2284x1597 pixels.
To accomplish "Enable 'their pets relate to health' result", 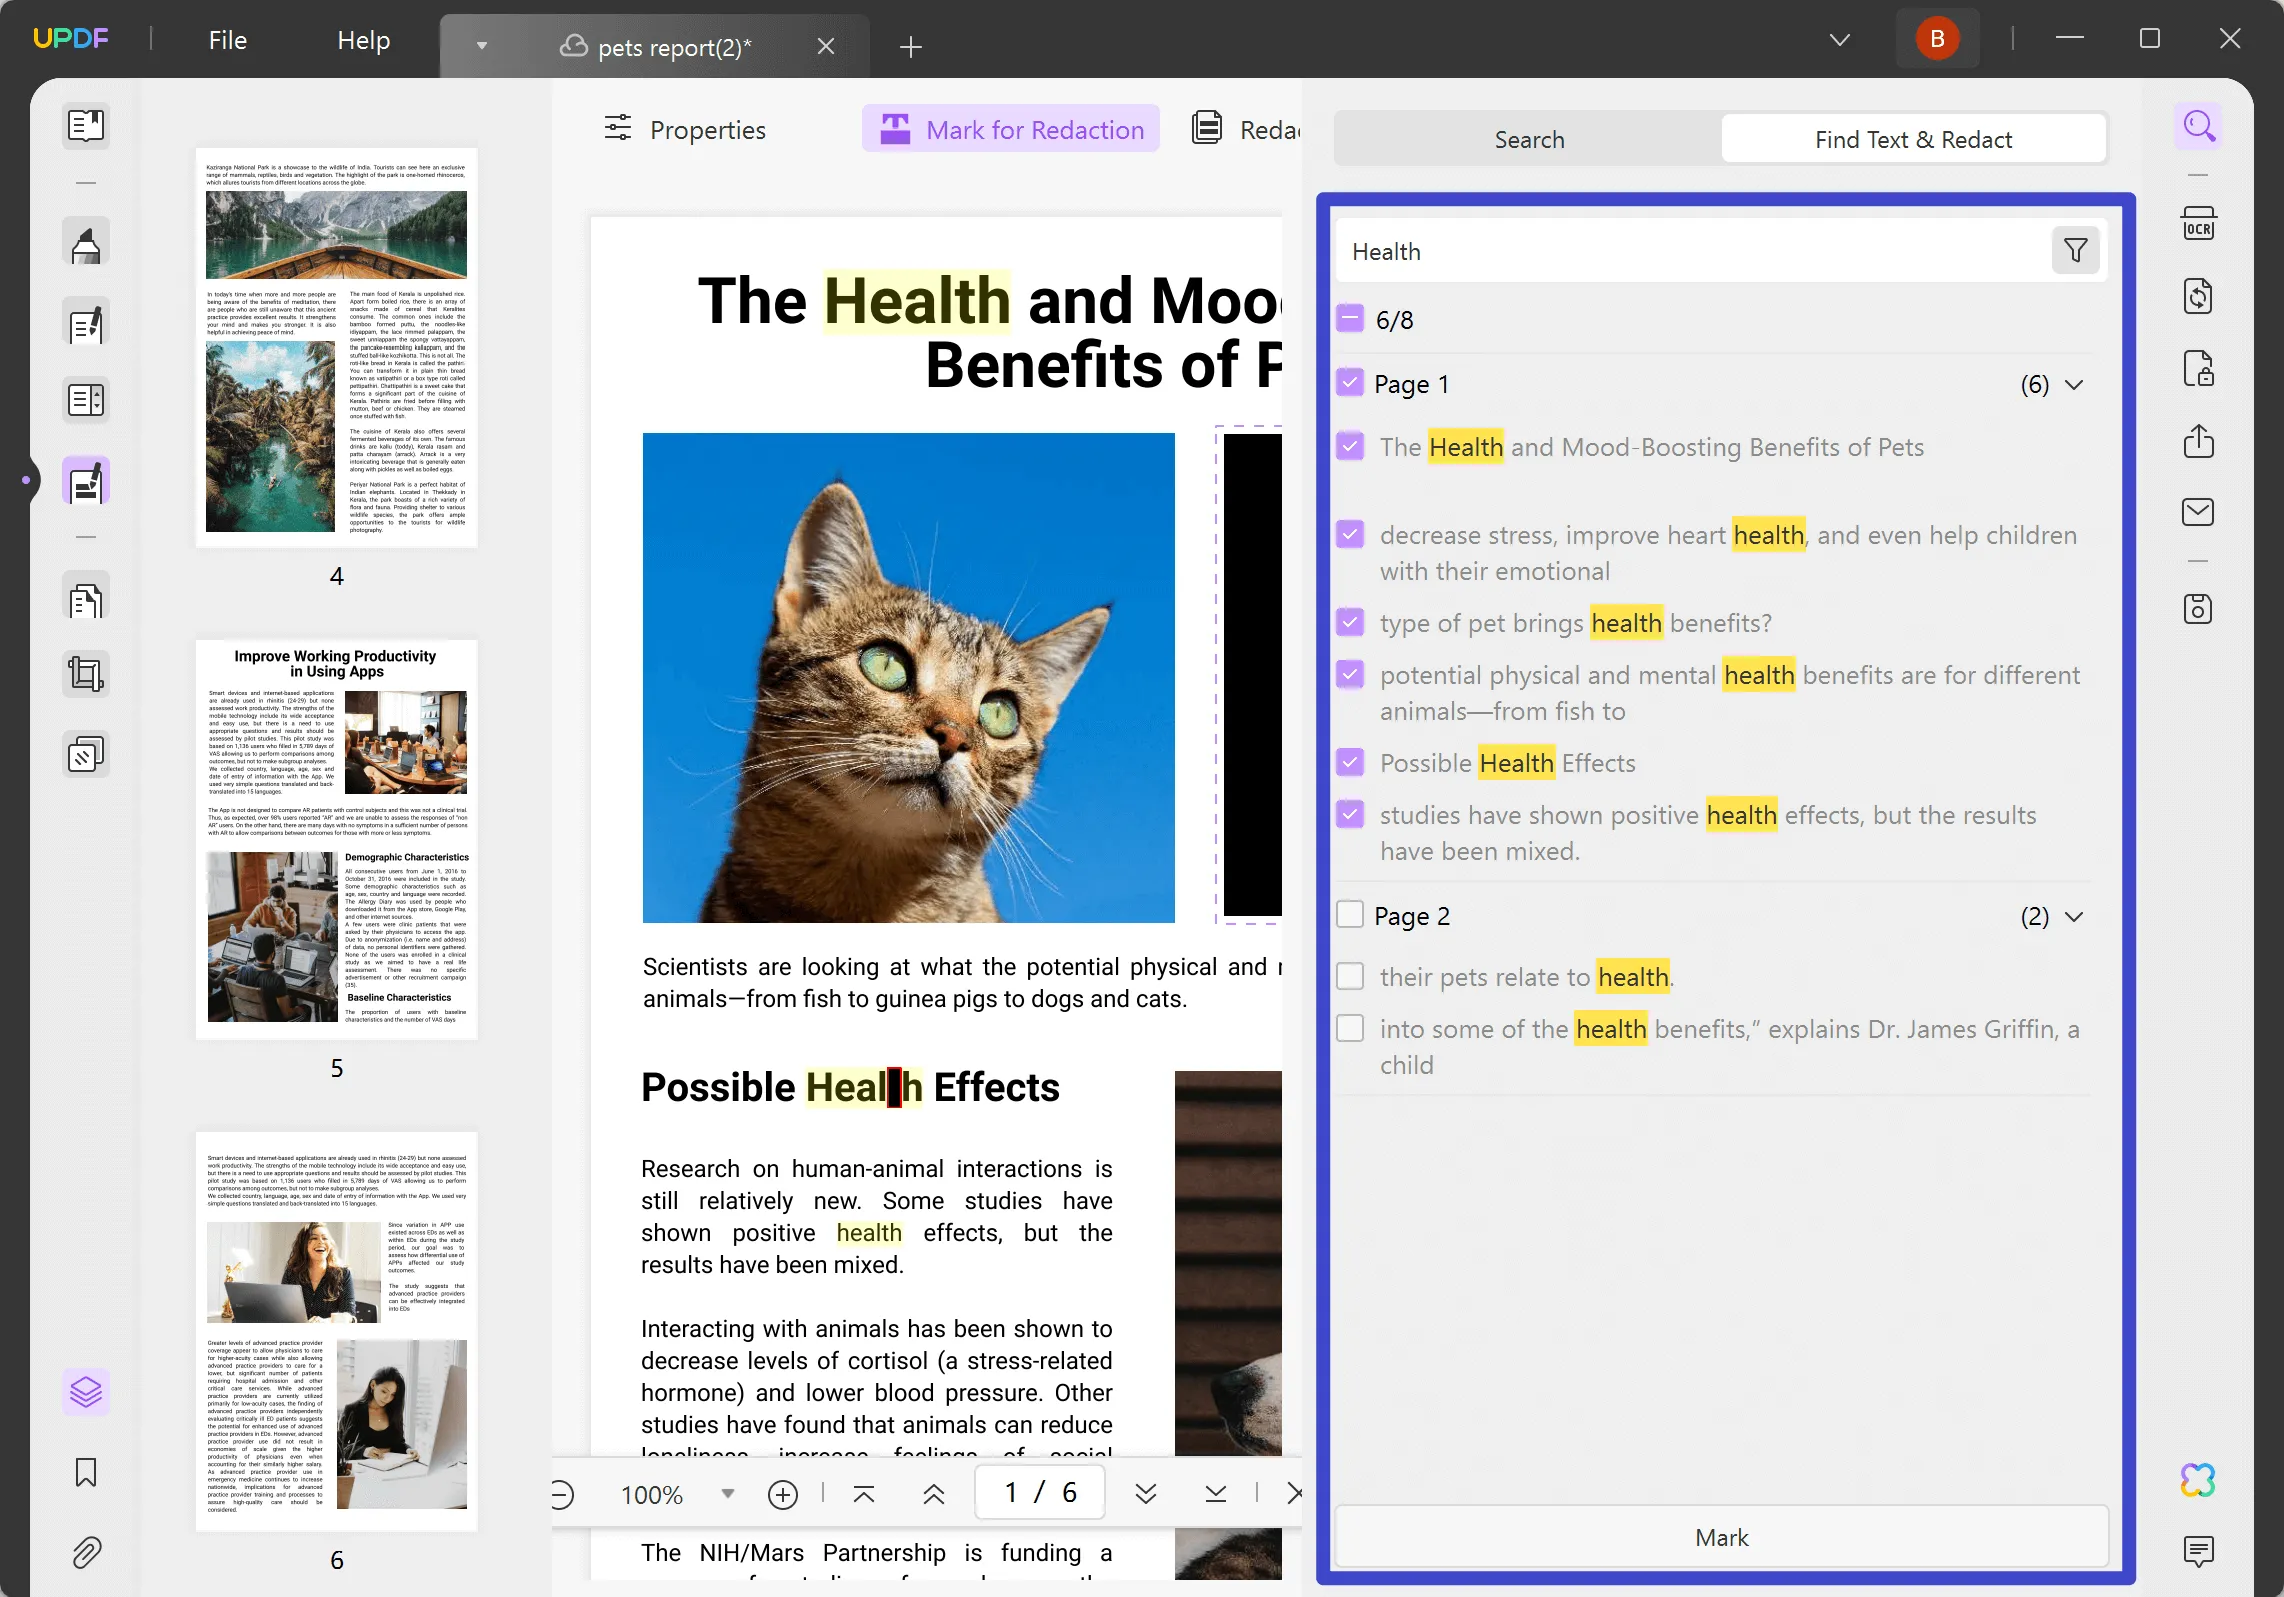I will (1350, 976).
